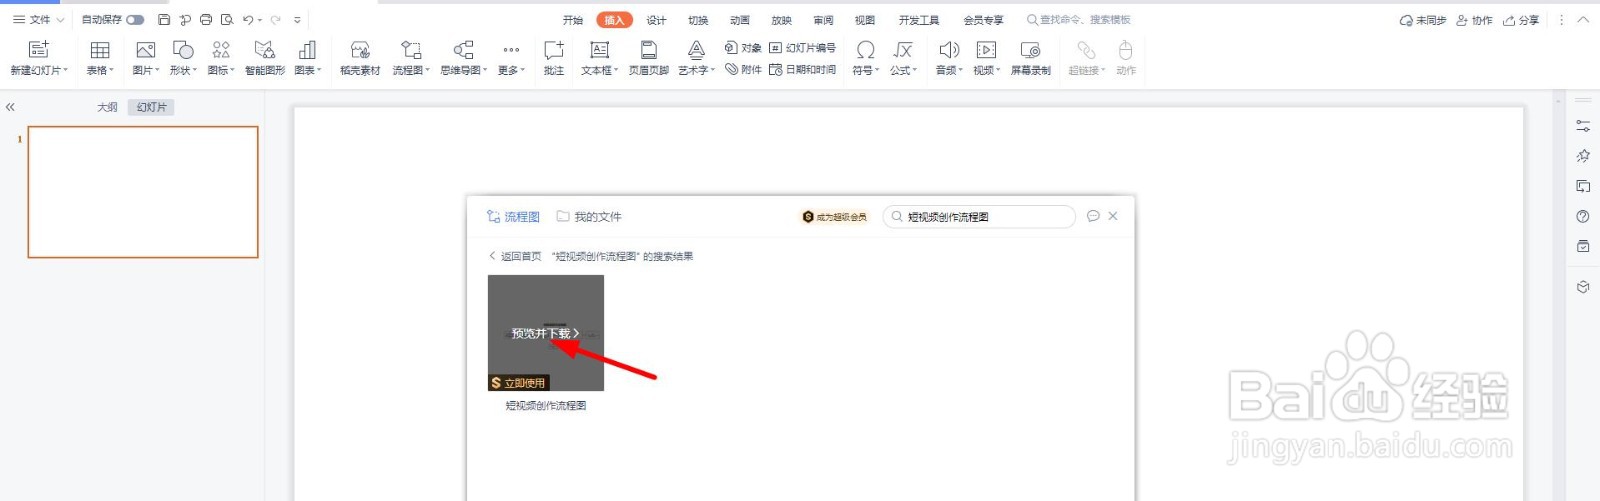Open the 新建幻灯片 dropdown
This screenshot has width=1600, height=501.
39,58
